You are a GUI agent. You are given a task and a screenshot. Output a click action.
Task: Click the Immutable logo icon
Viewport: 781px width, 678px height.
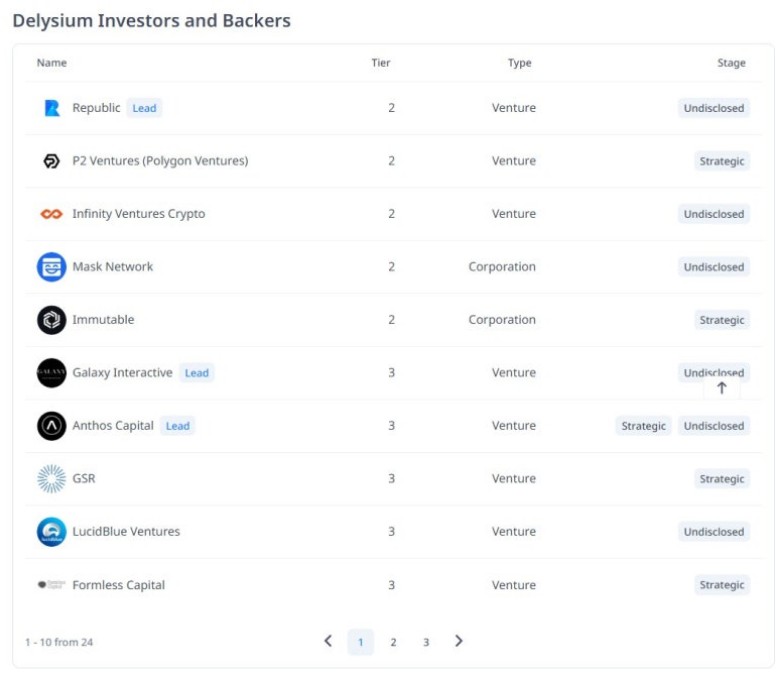click(x=52, y=320)
